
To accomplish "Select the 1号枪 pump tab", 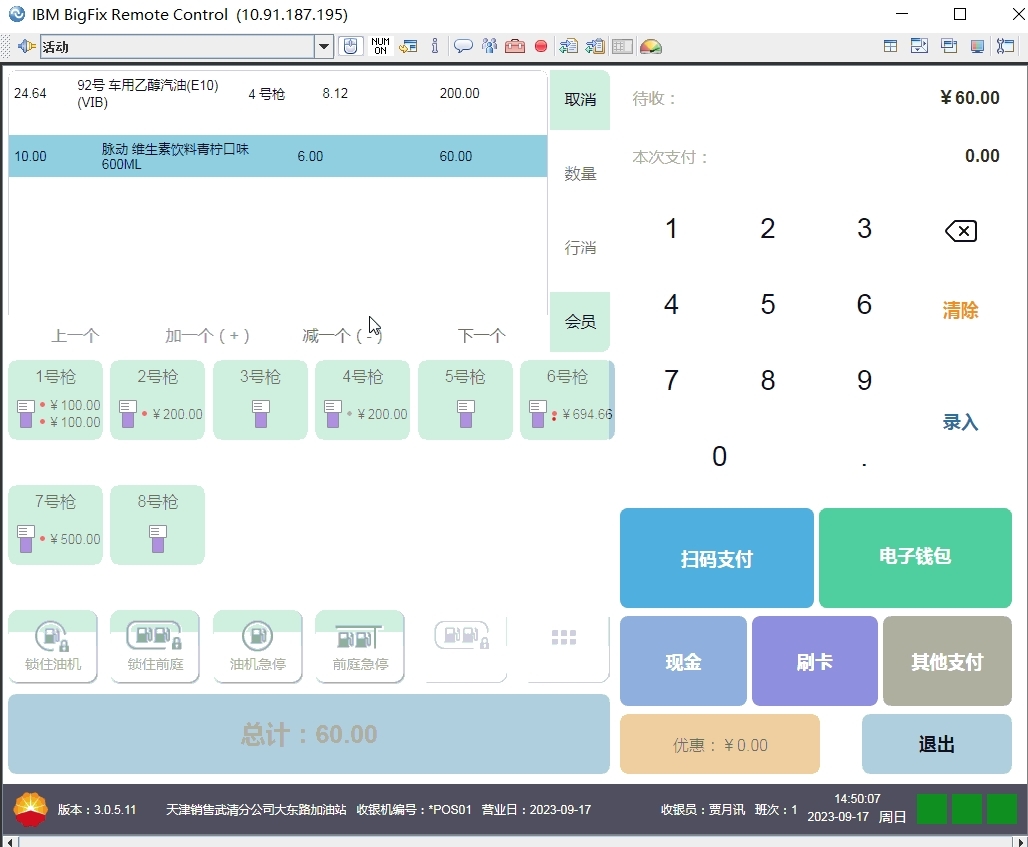I will (55, 400).
